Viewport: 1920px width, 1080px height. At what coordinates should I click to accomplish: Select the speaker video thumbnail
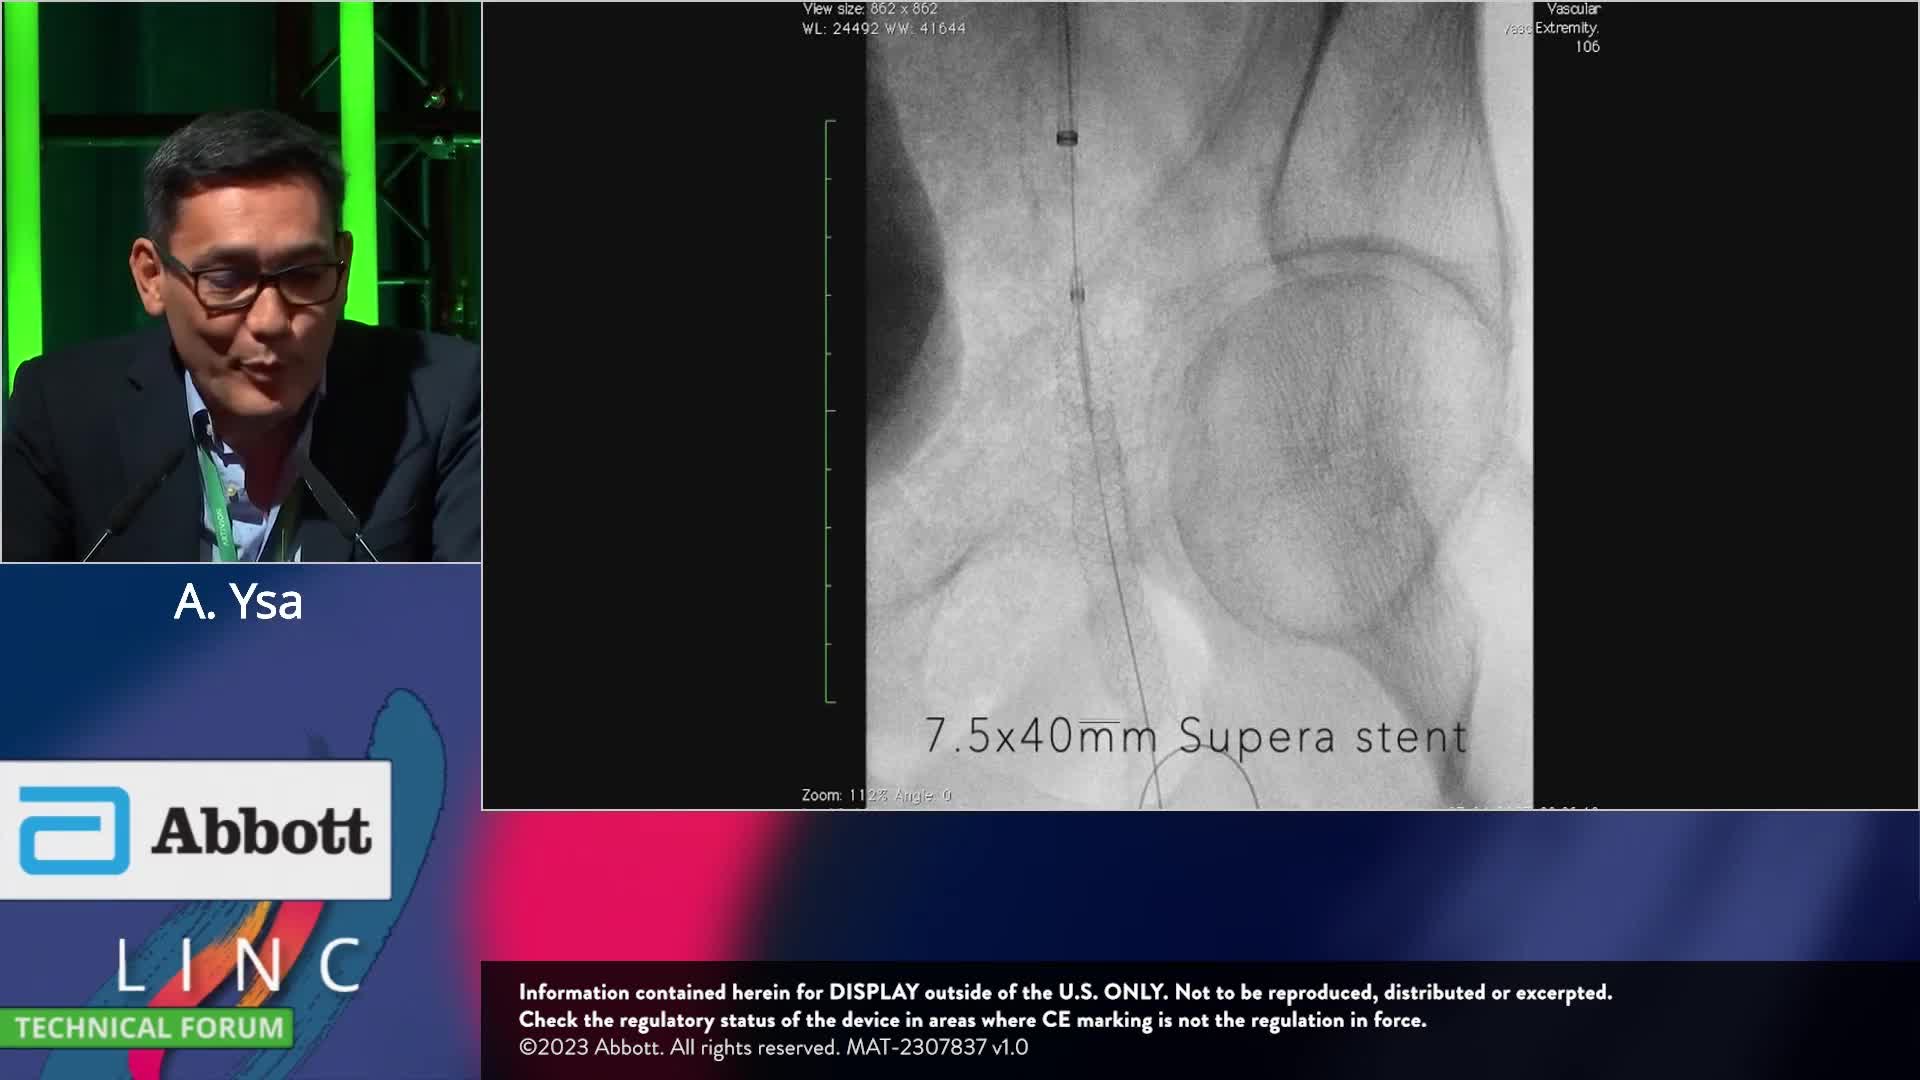[241, 282]
